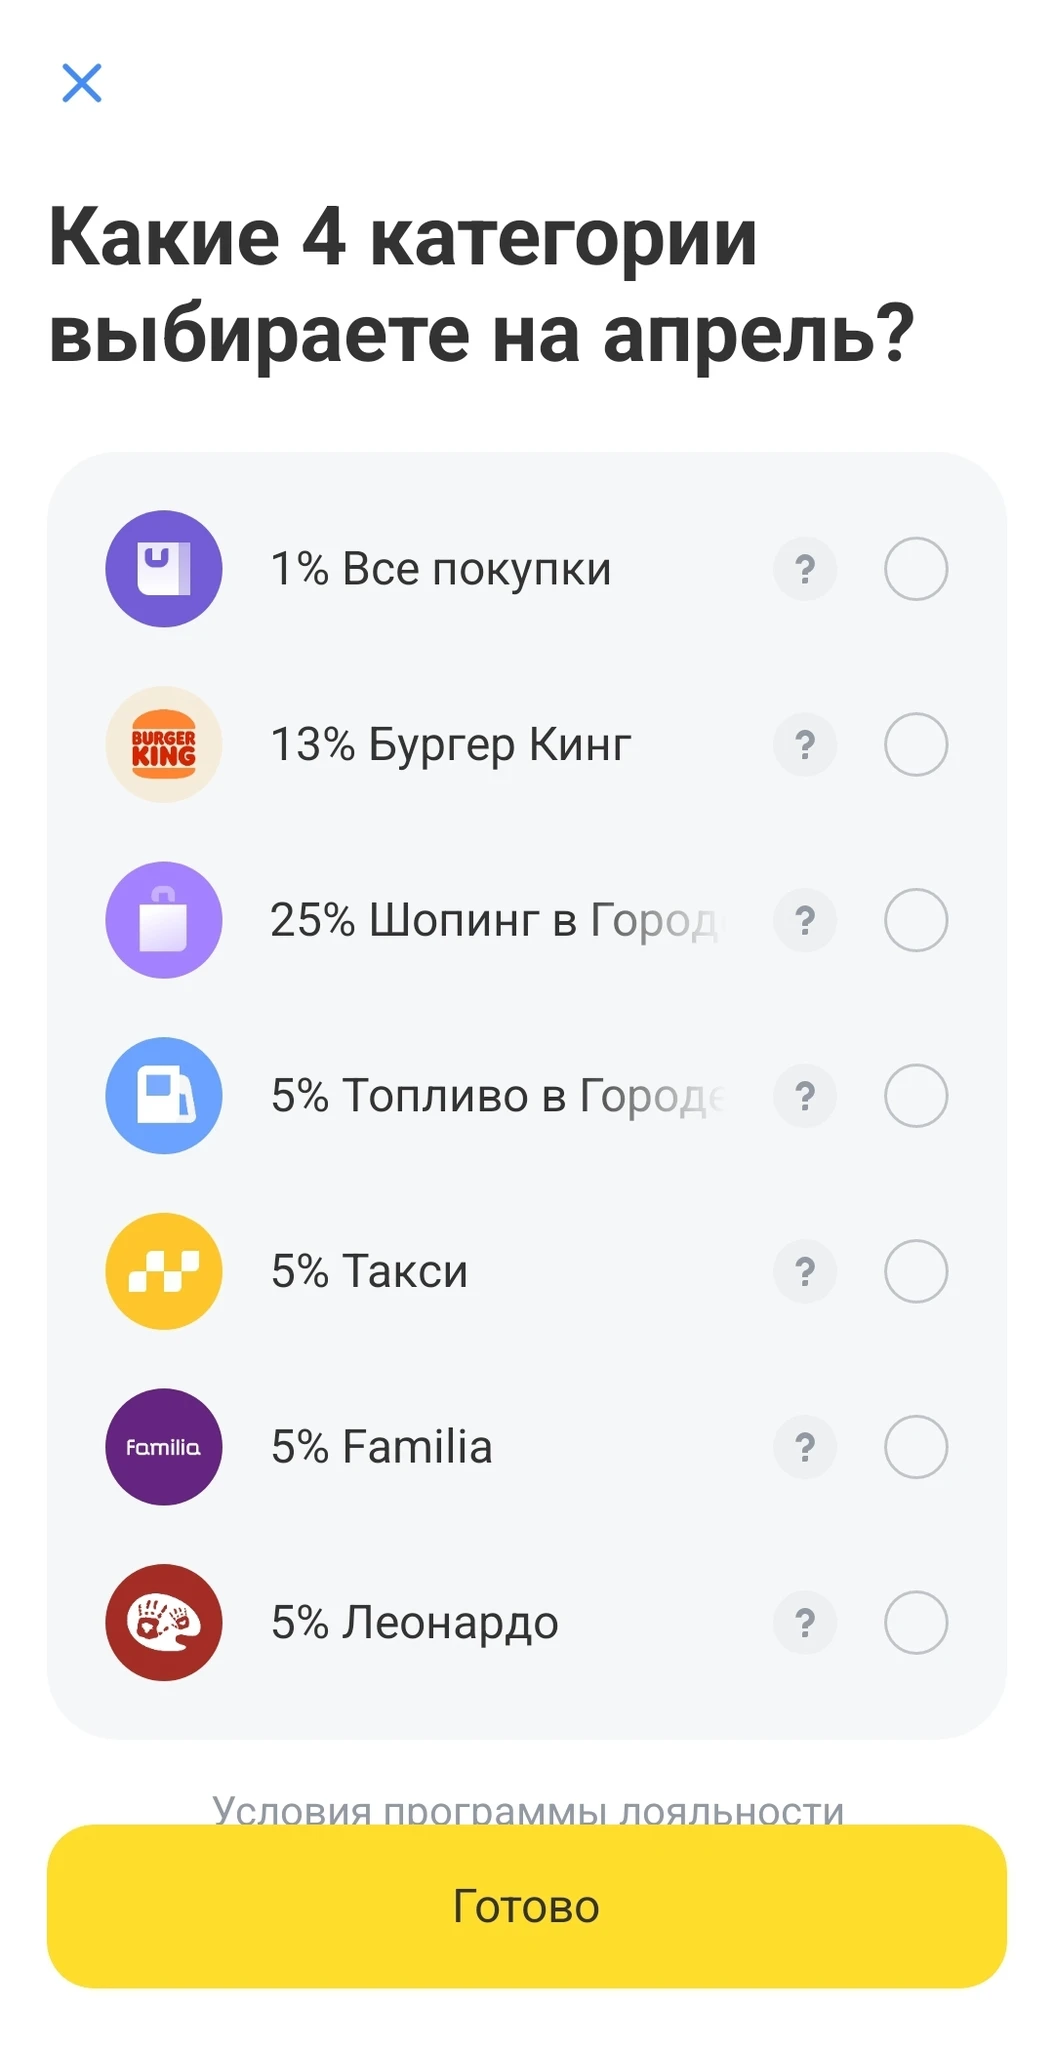Select the '13% Бургер Кинг' radio button

pos(916,745)
